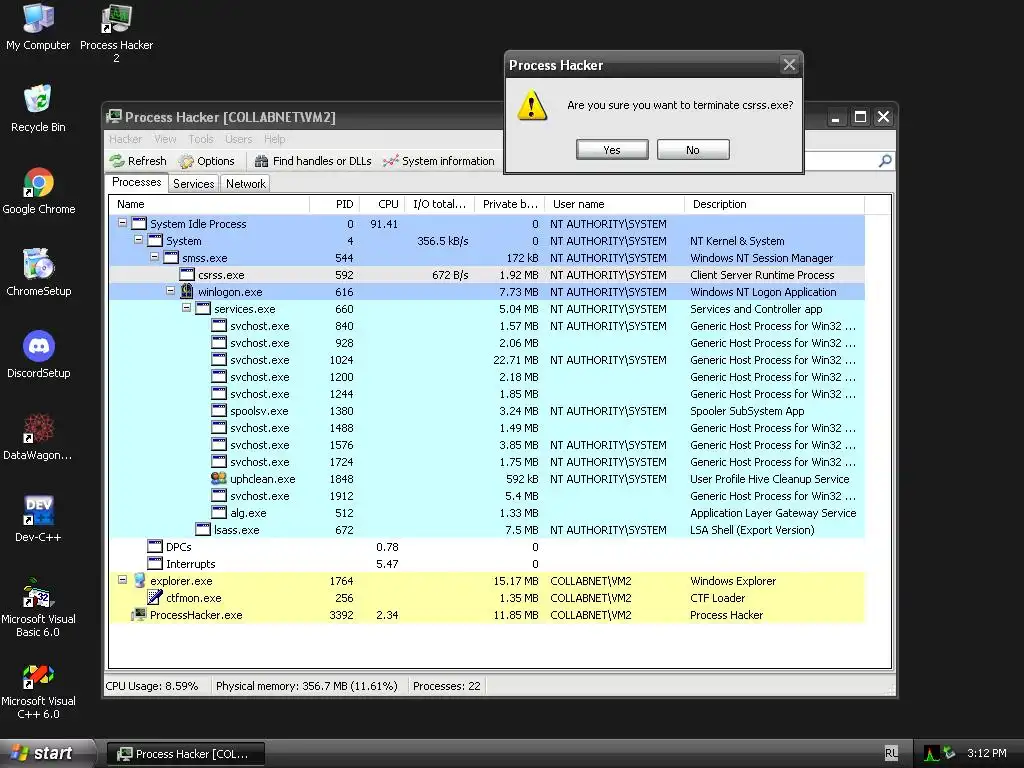Sort by the User name column

tap(614, 204)
